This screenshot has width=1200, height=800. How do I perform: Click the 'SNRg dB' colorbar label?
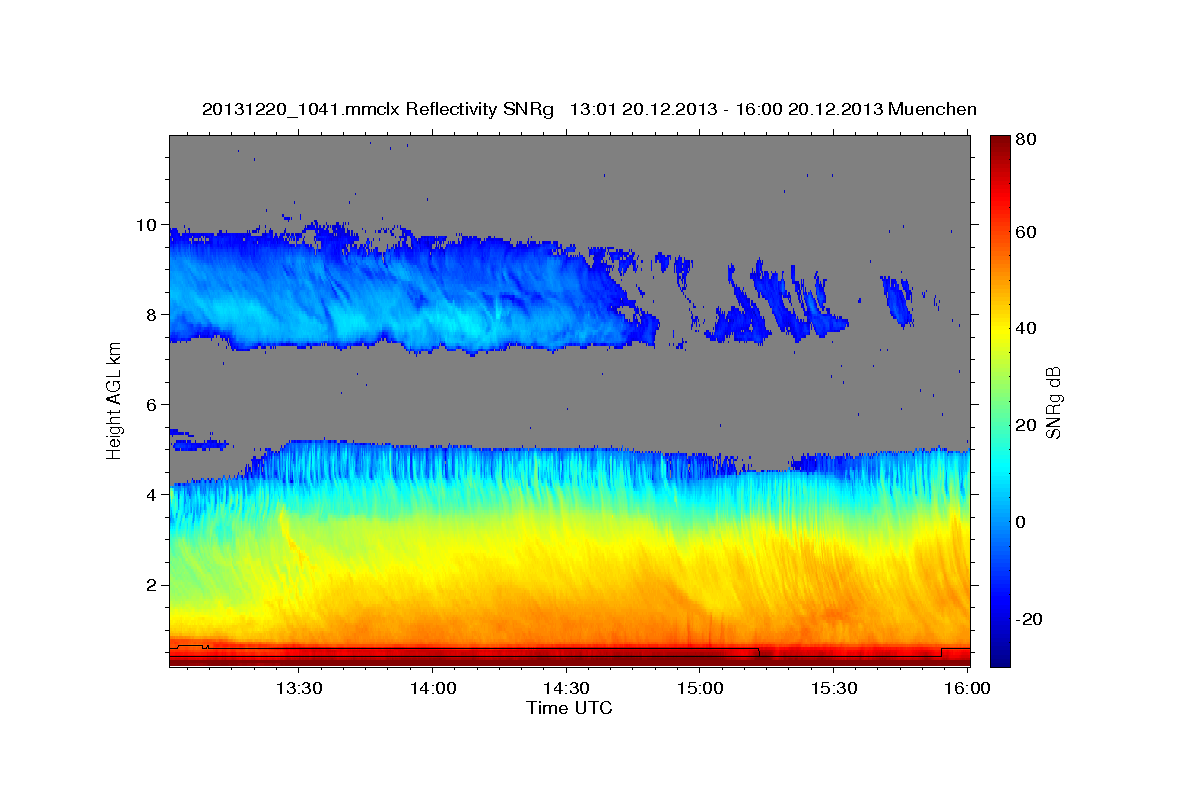pyautogui.click(x=1053, y=403)
